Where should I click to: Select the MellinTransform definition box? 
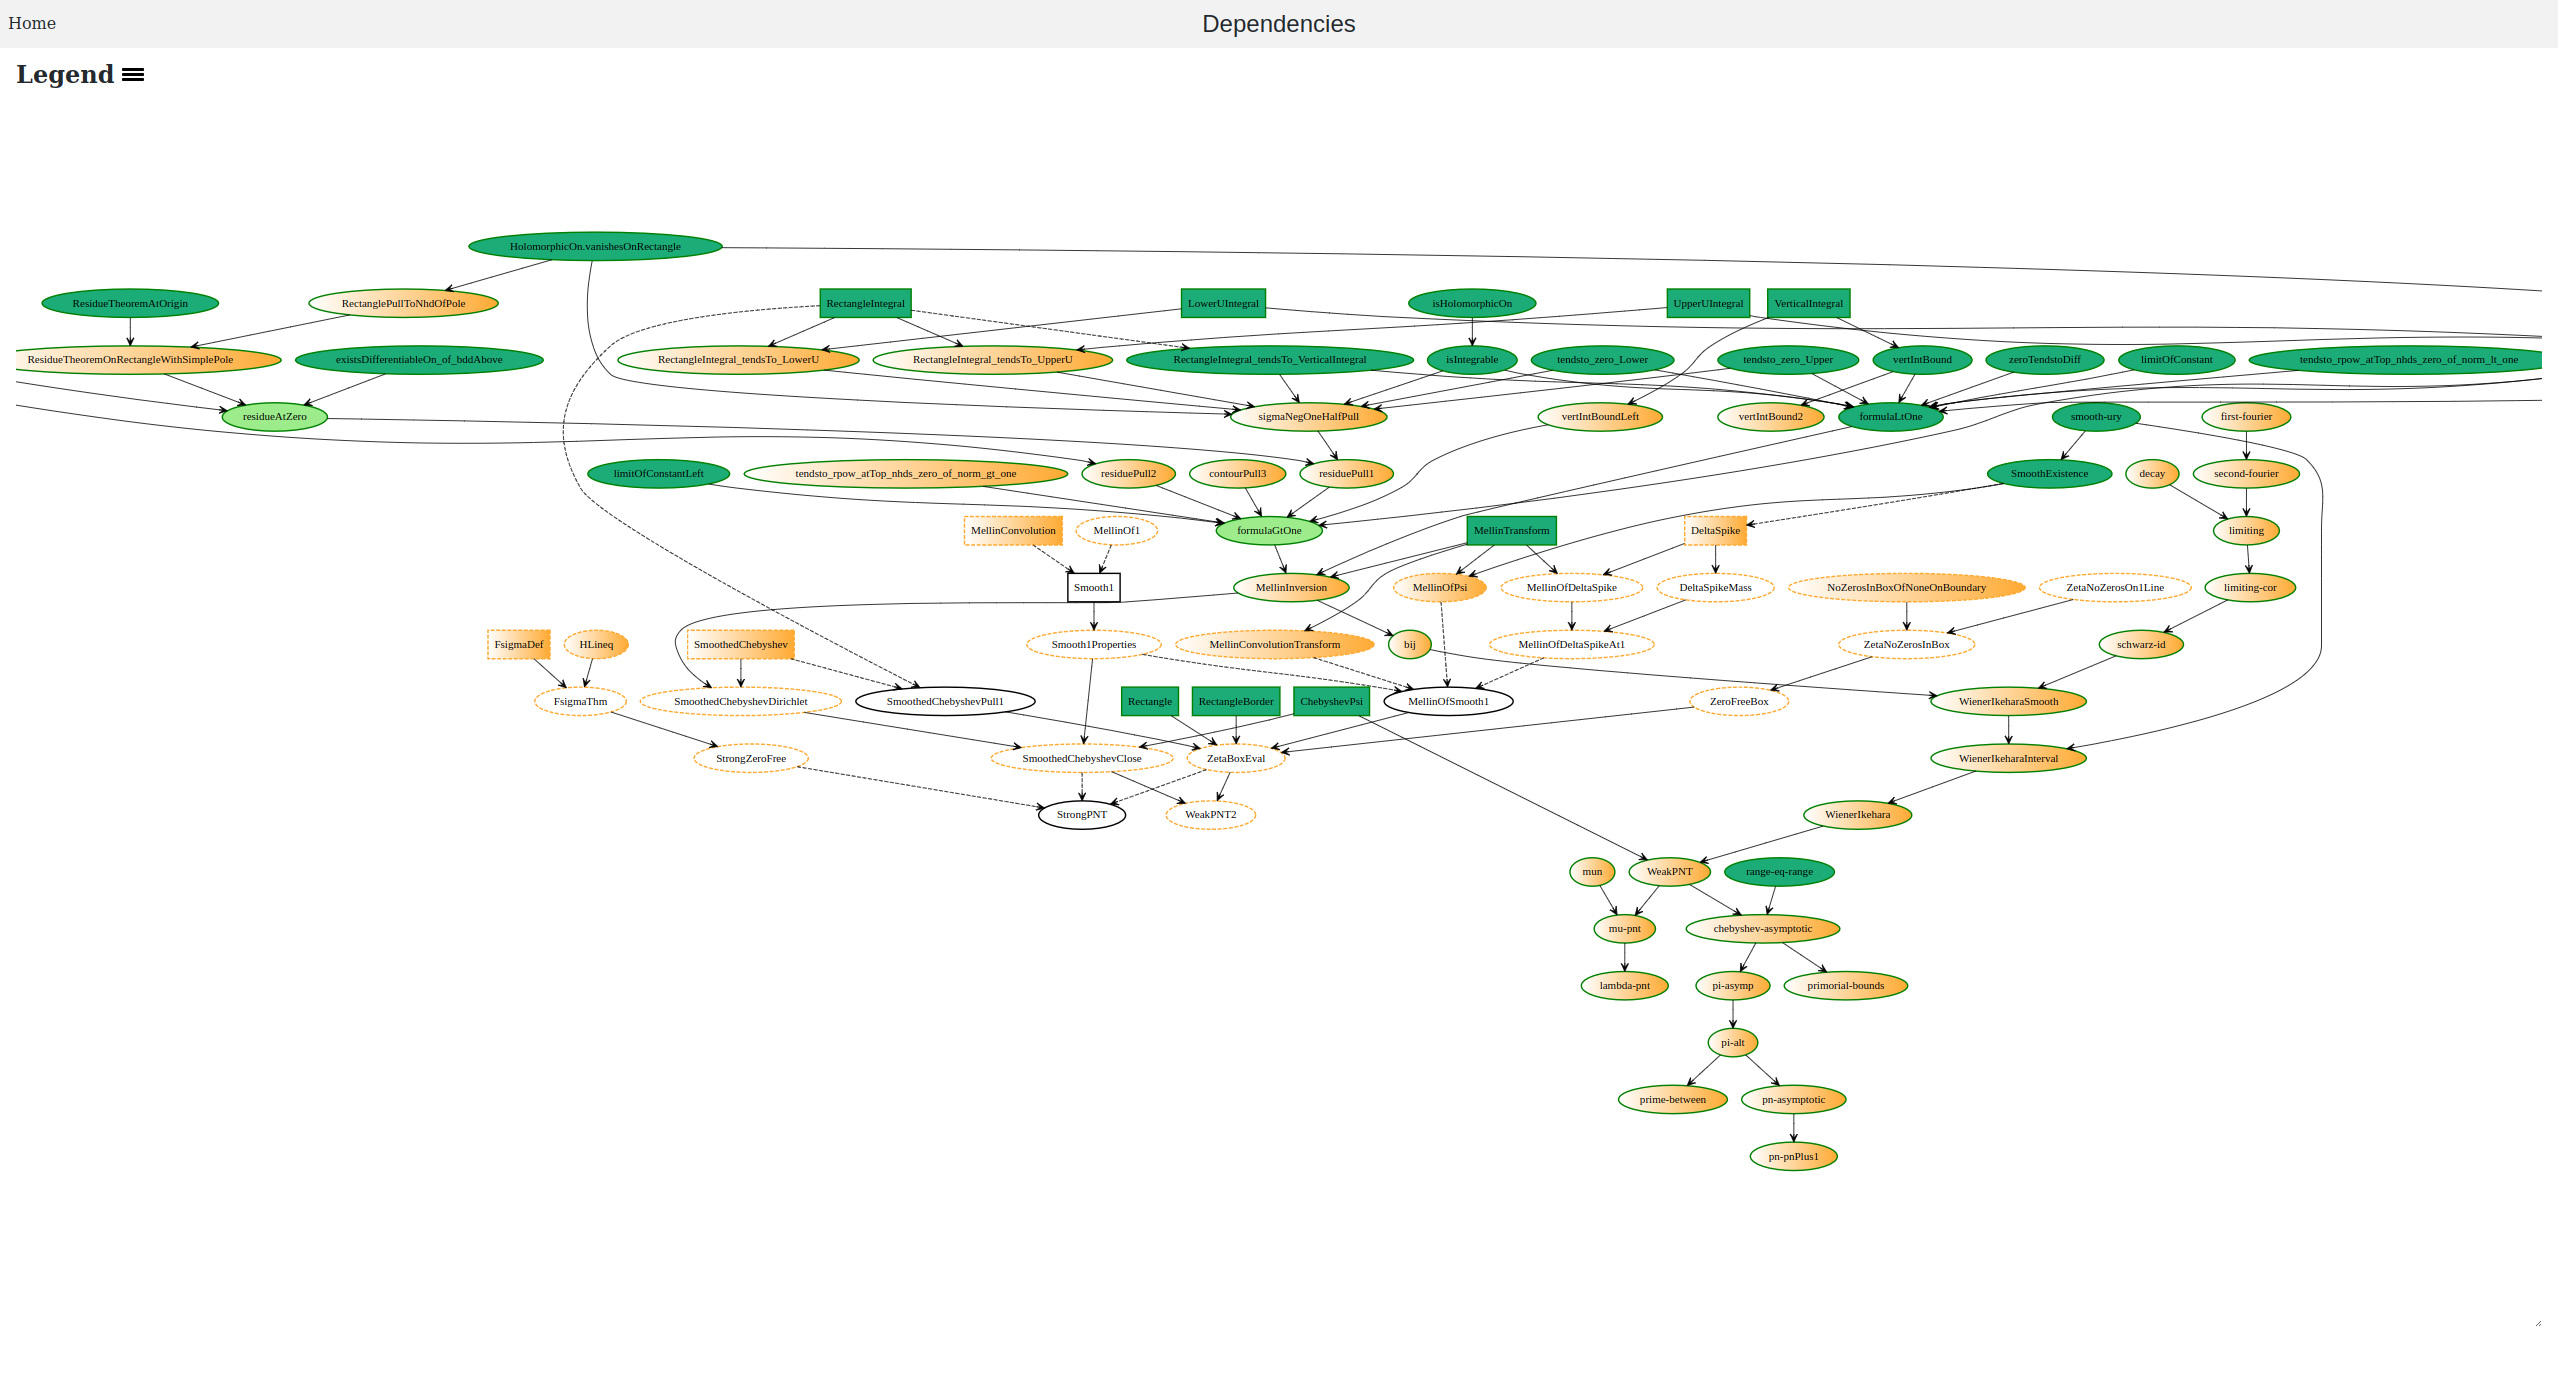pos(1511,531)
